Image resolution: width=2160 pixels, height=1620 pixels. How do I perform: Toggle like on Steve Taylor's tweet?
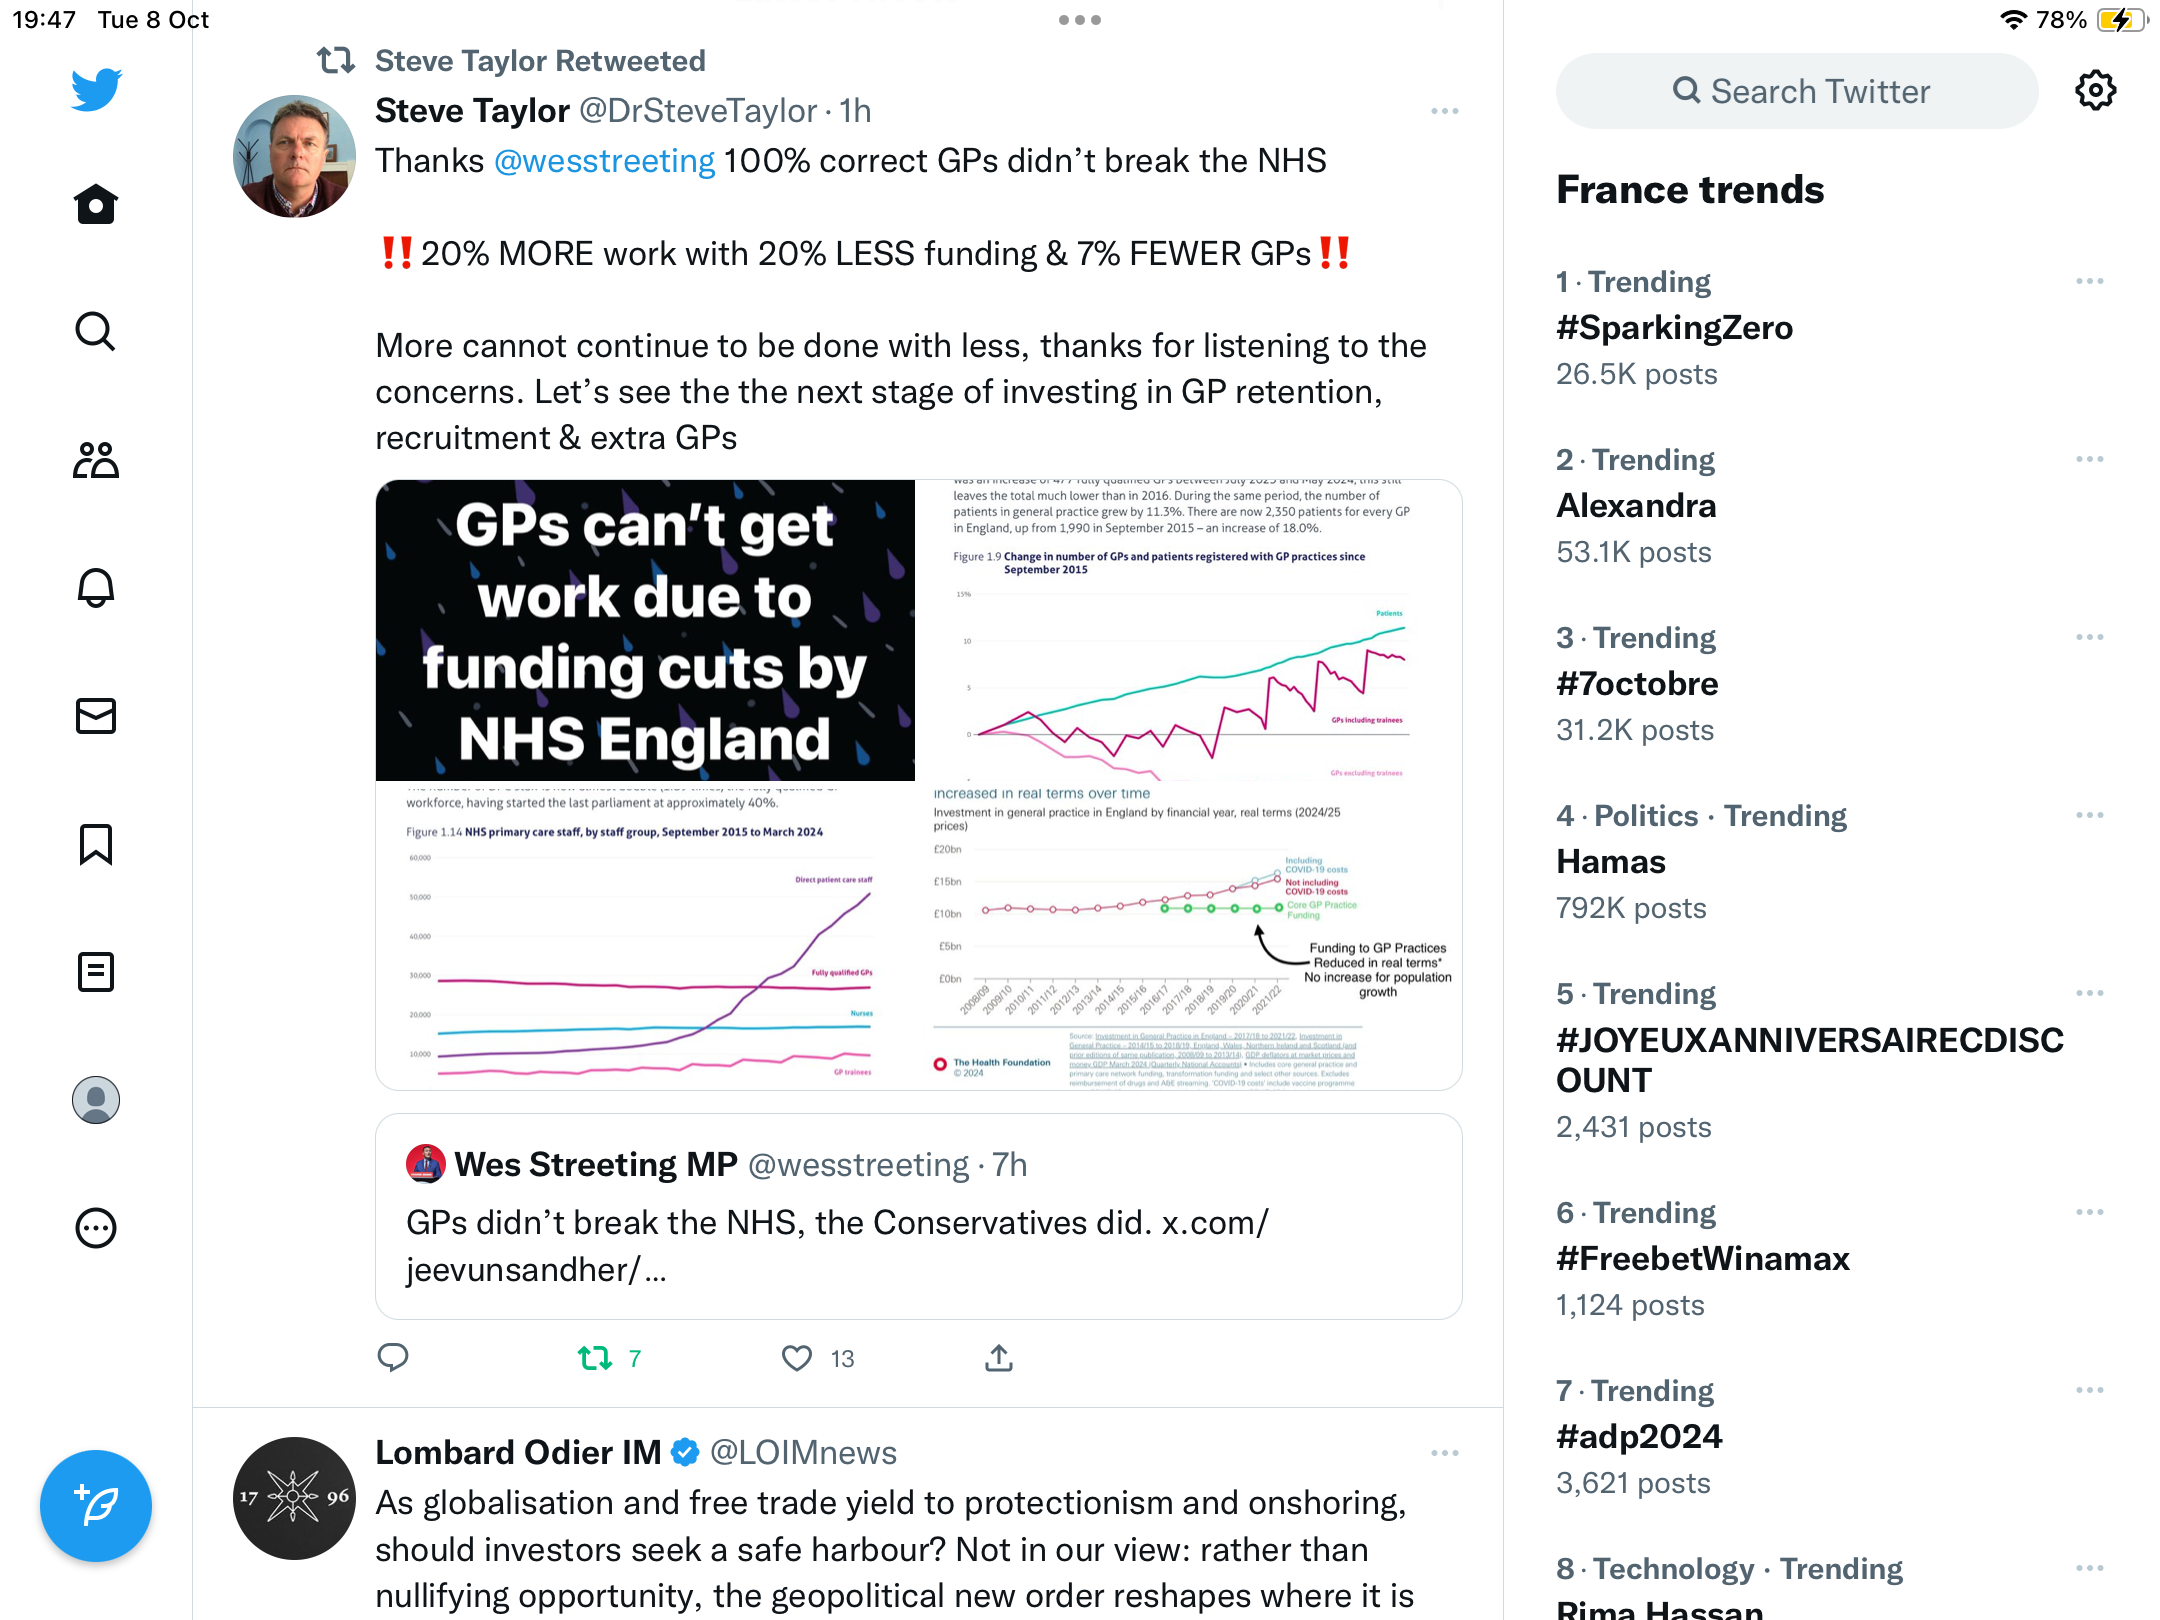click(797, 1358)
